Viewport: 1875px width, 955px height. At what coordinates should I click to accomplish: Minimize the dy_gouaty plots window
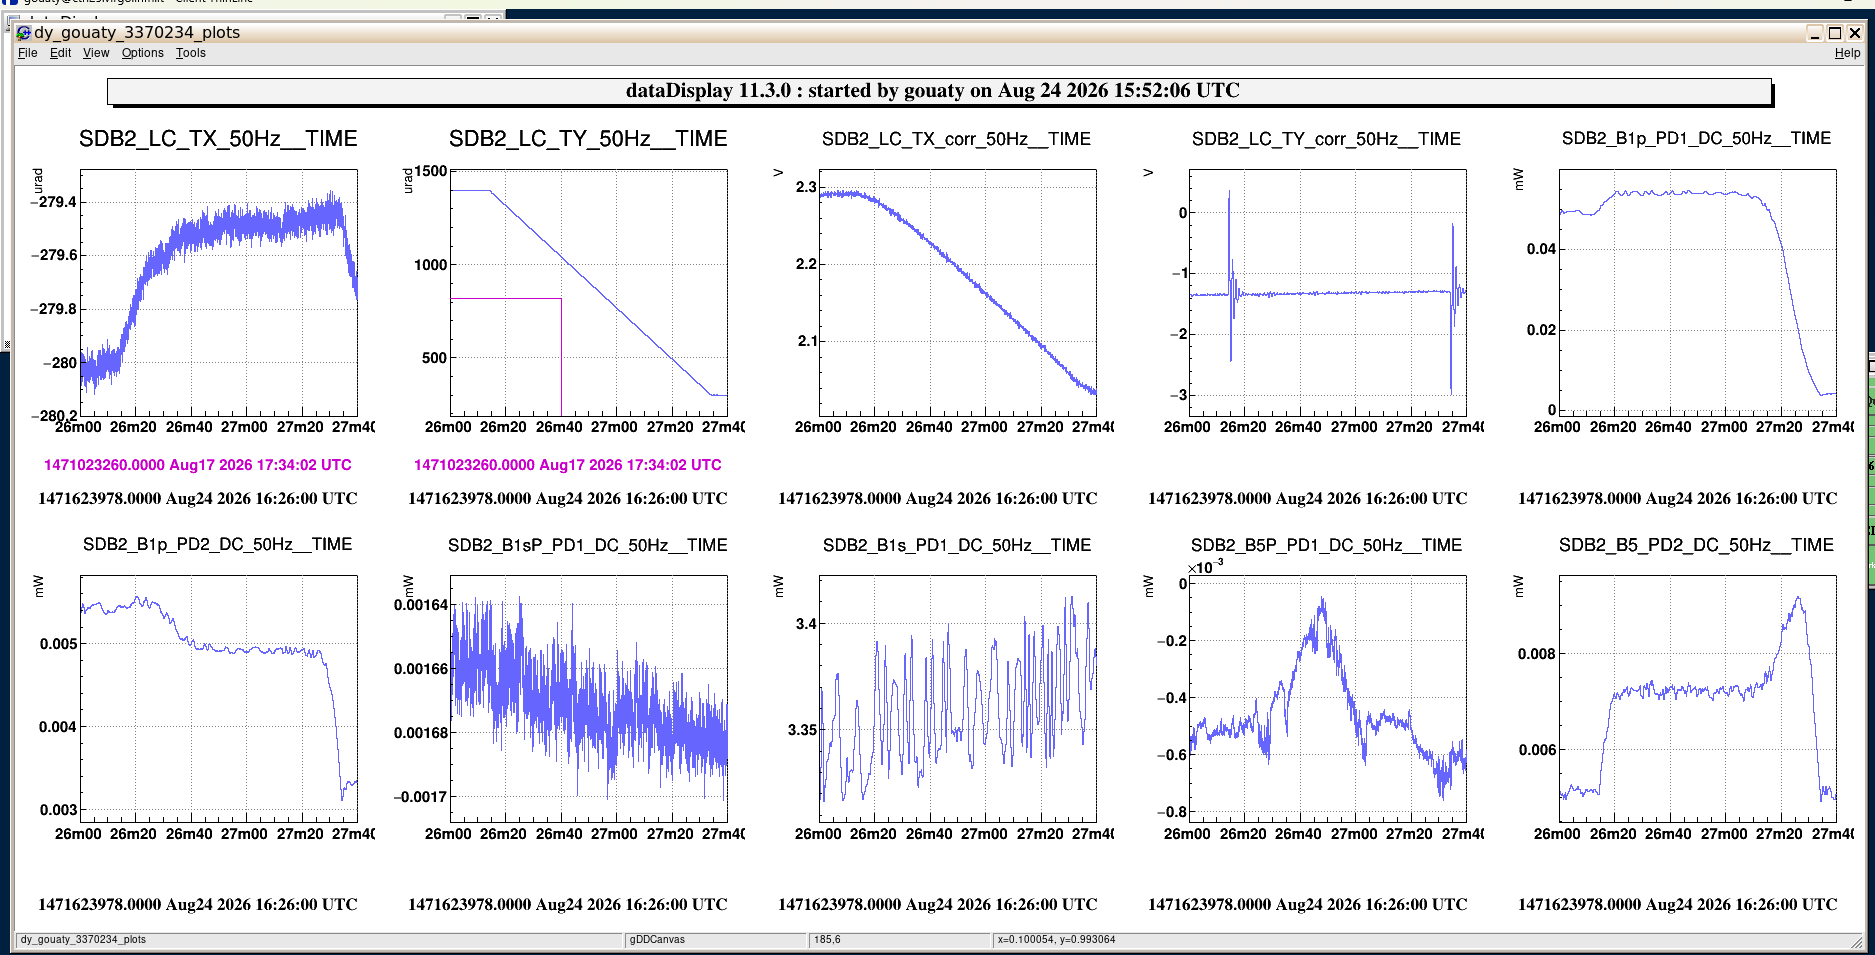(x=1815, y=33)
